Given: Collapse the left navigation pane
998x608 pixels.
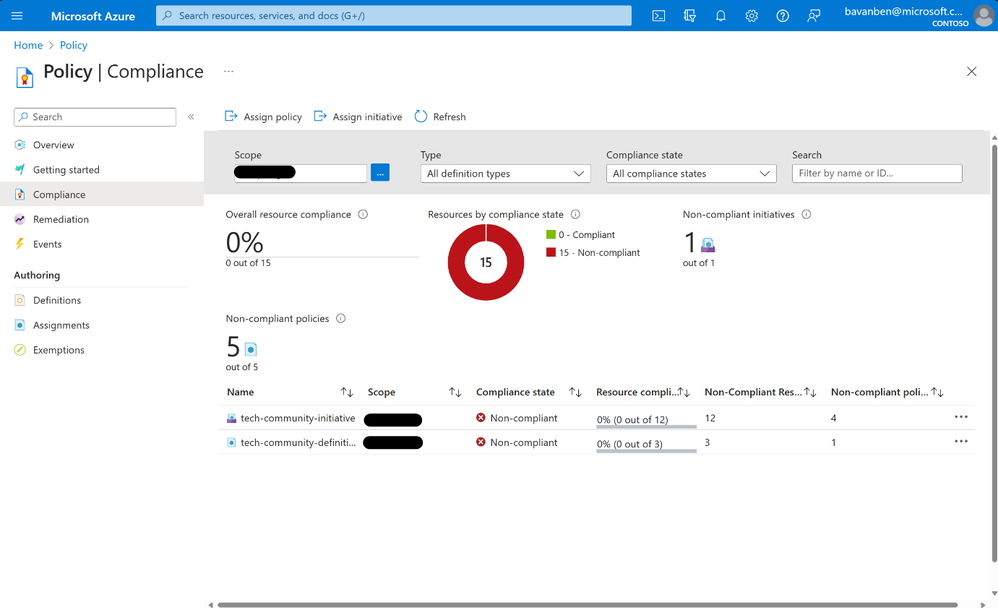Looking at the screenshot, I should point(191,117).
